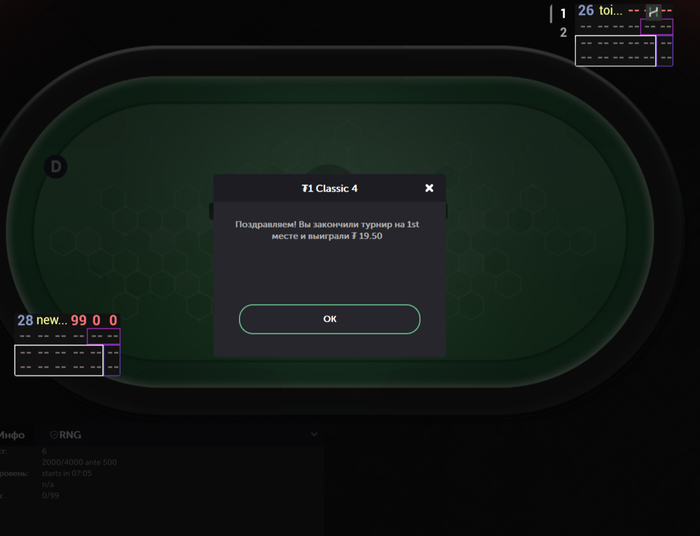Click the ₮1 Classic 4 dialog title
This screenshot has width=700, height=536.
(x=329, y=188)
